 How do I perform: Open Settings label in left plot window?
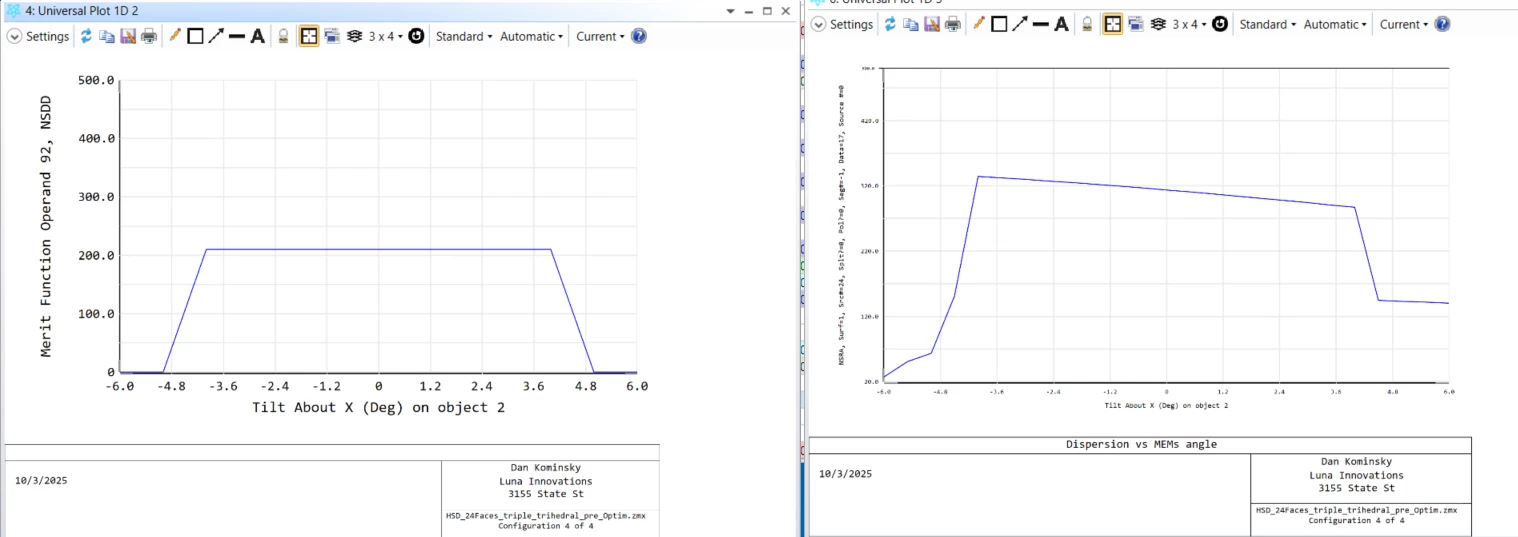(x=48, y=36)
